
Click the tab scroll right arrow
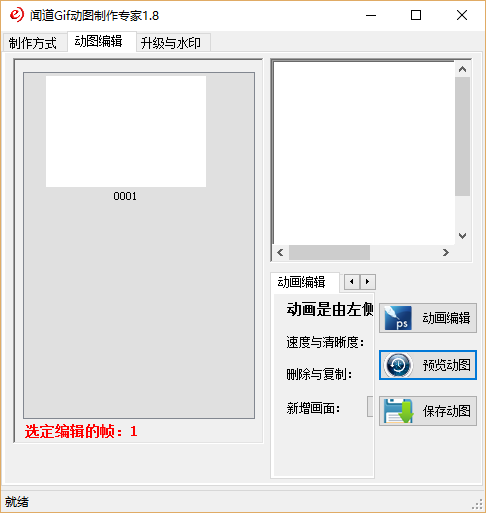point(368,282)
